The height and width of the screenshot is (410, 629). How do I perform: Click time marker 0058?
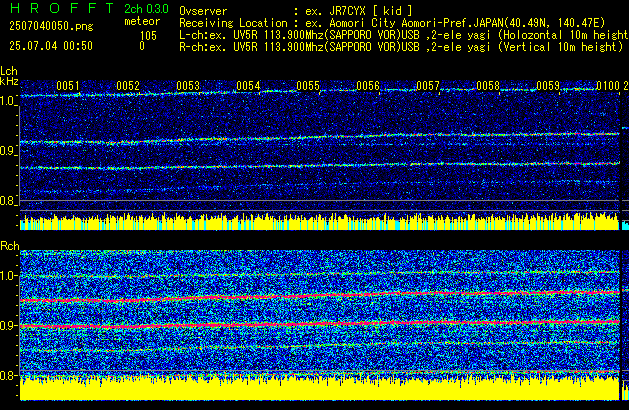(x=488, y=86)
